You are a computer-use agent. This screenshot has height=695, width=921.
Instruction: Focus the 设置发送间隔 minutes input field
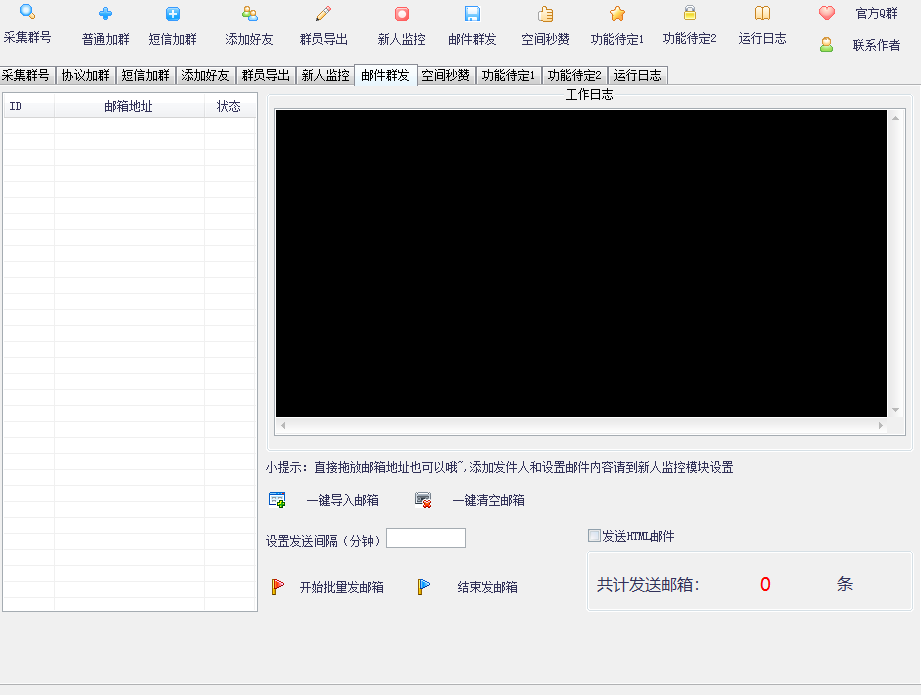pos(426,538)
